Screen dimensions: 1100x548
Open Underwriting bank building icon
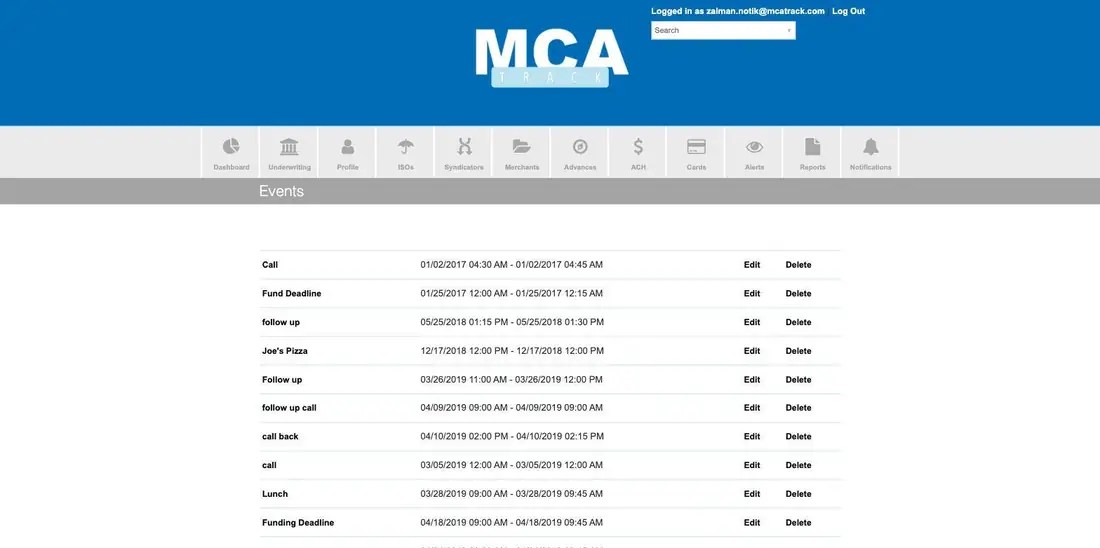pos(289,147)
